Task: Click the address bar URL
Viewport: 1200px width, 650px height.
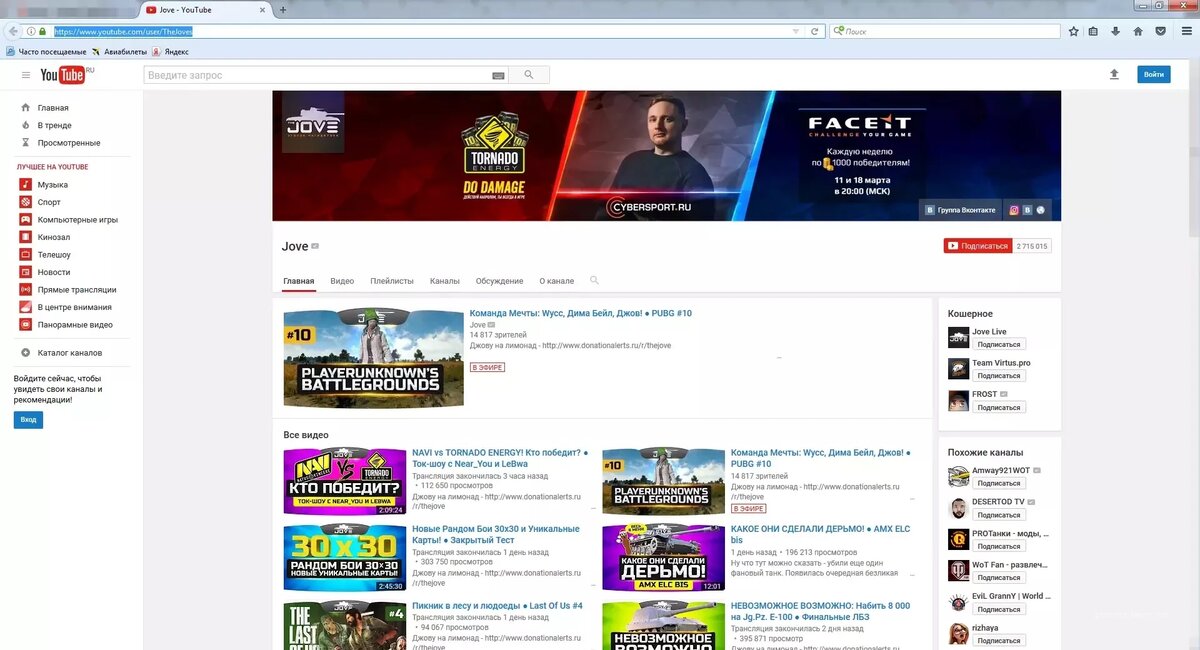Action: click(123, 31)
